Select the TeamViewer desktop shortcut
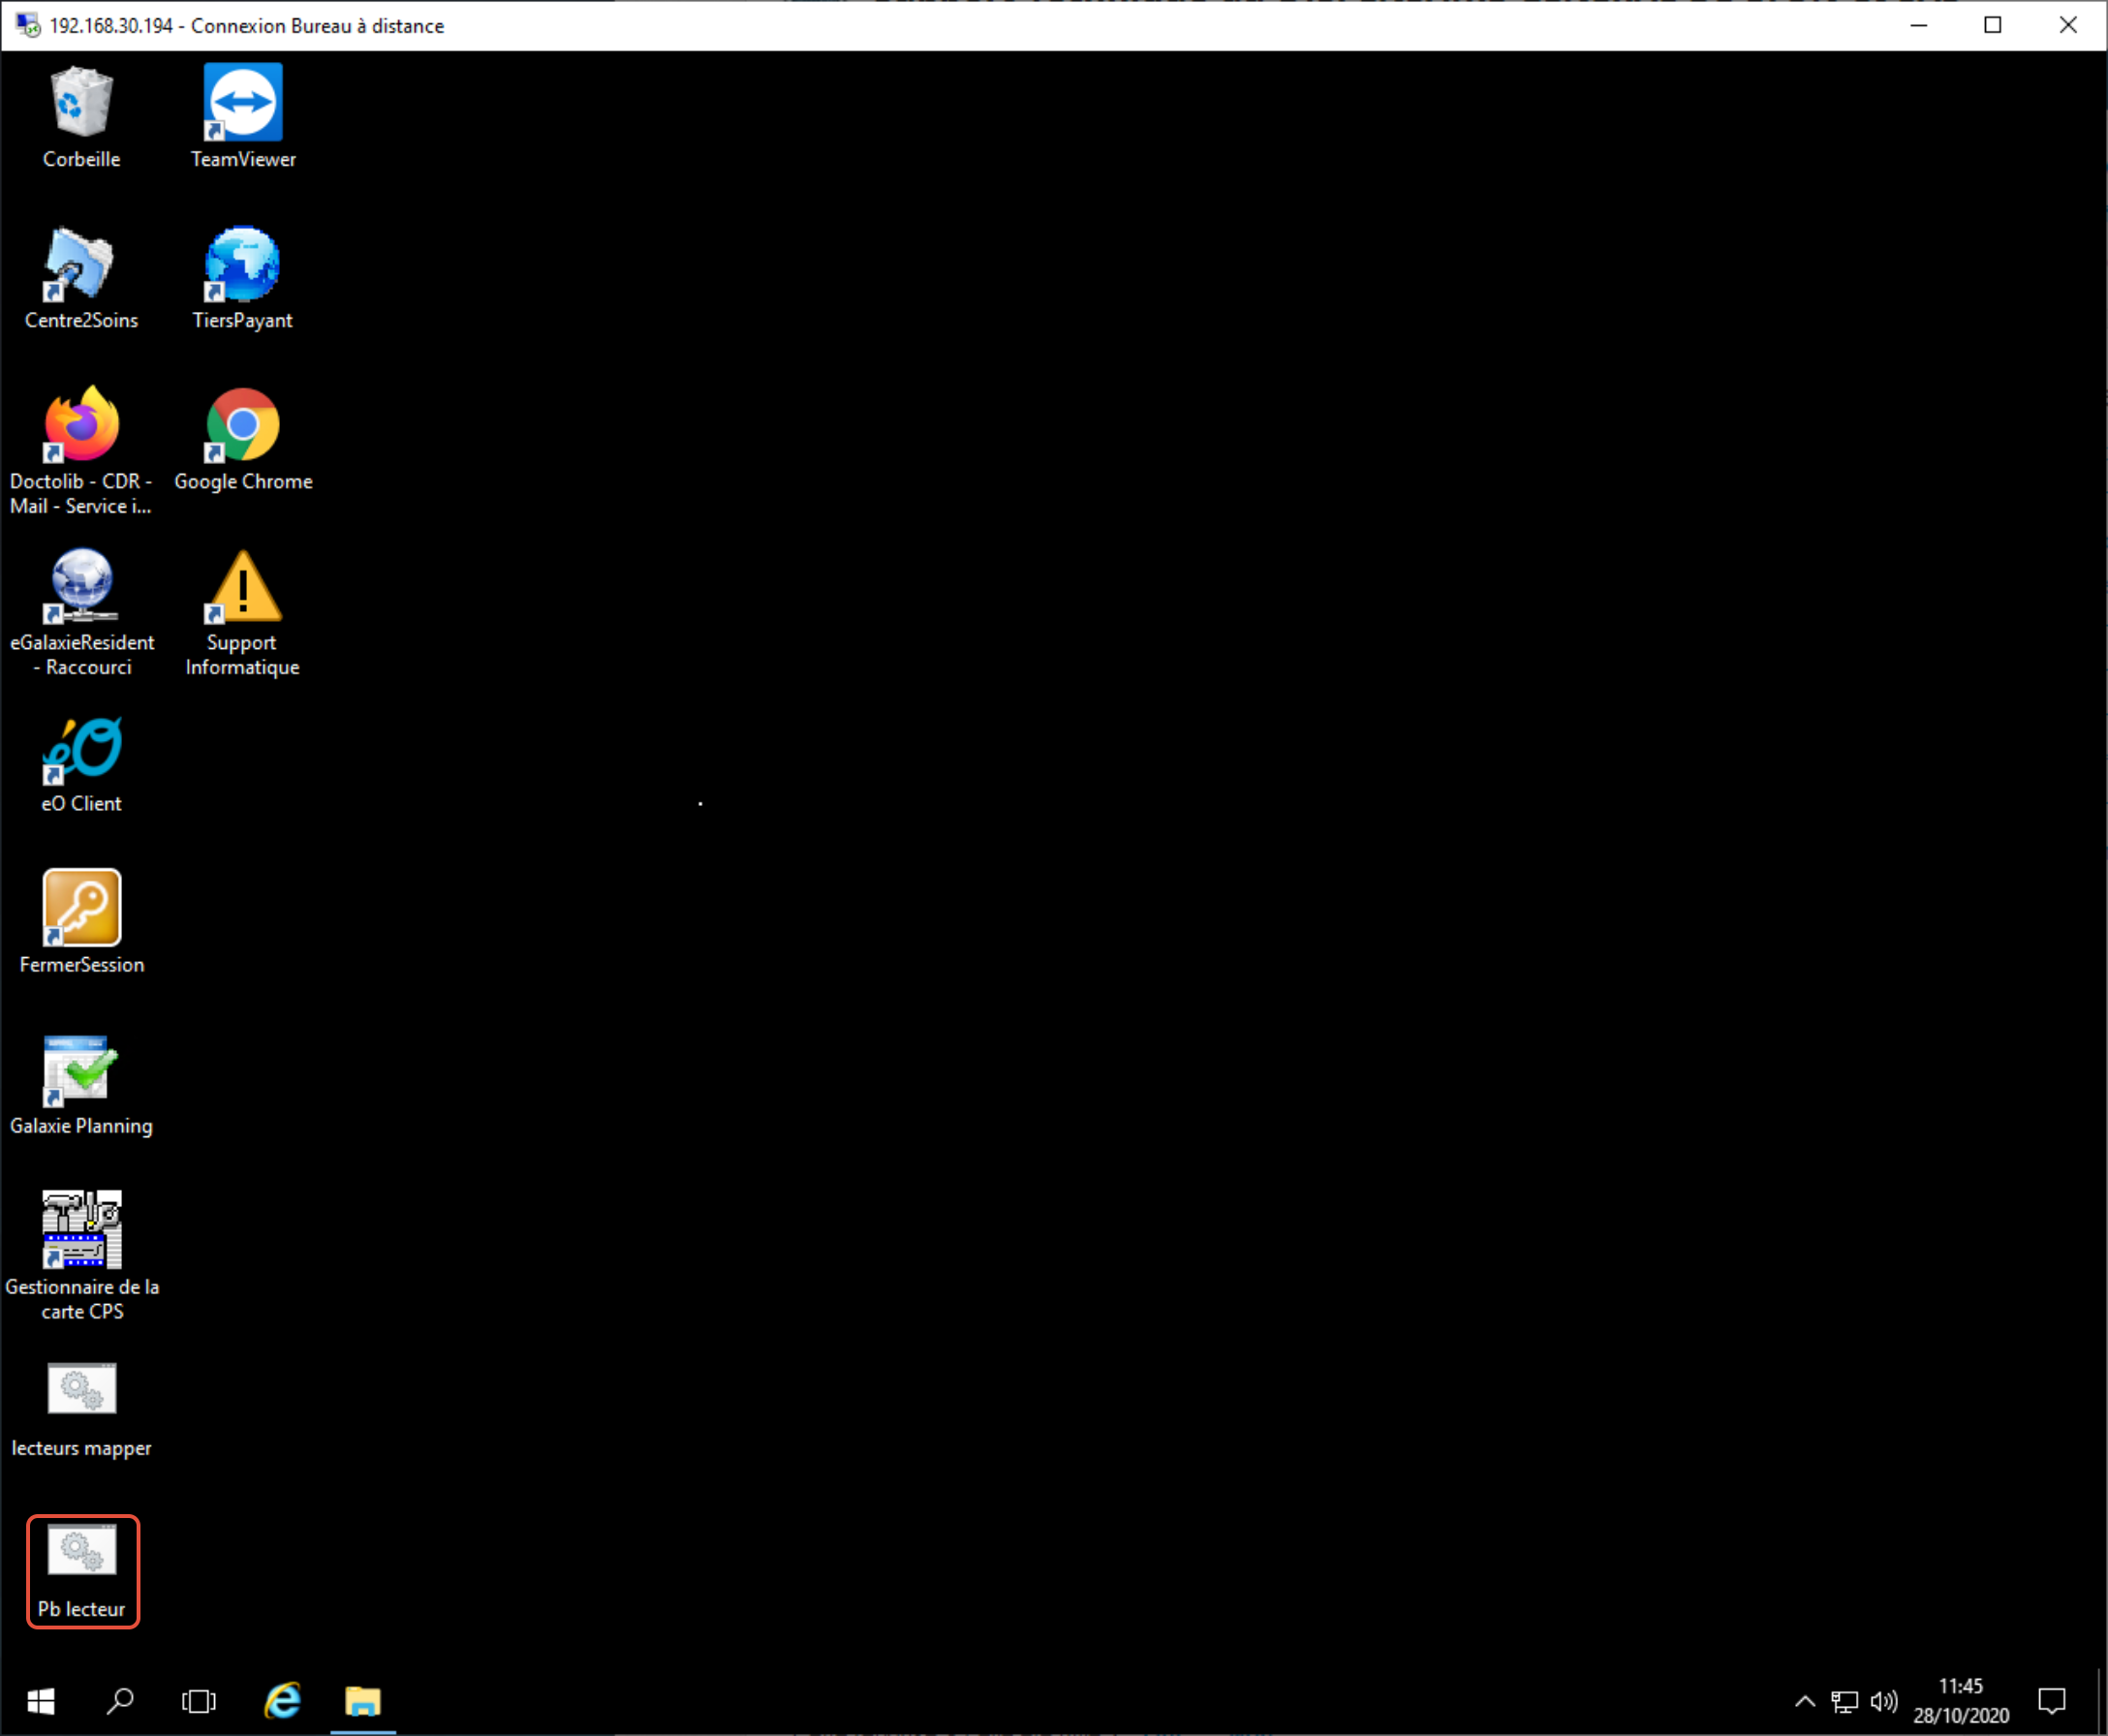Viewport: 2108px width, 1736px height. [243, 103]
